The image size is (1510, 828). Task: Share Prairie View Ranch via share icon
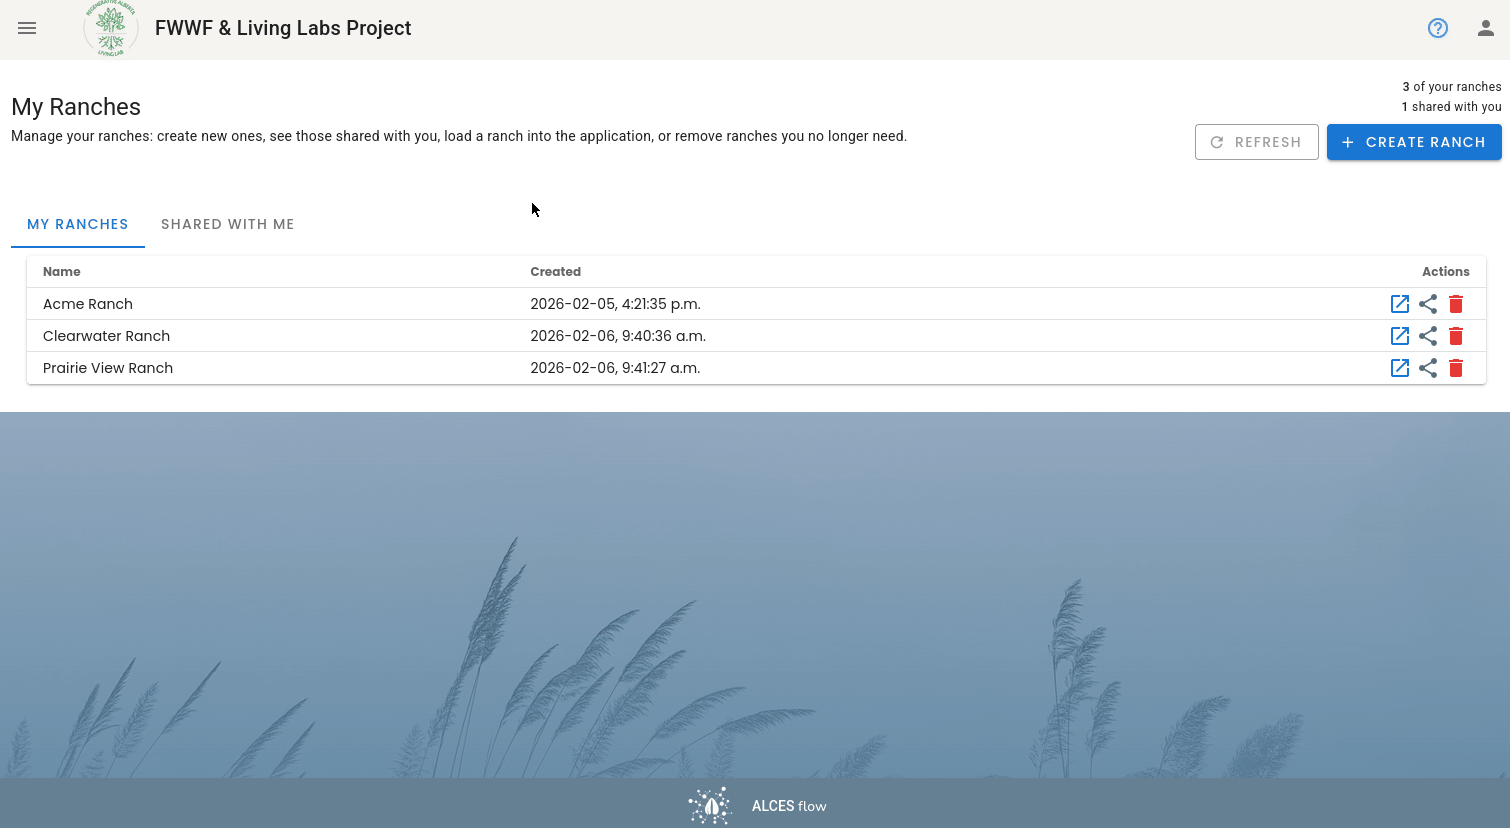click(1428, 368)
